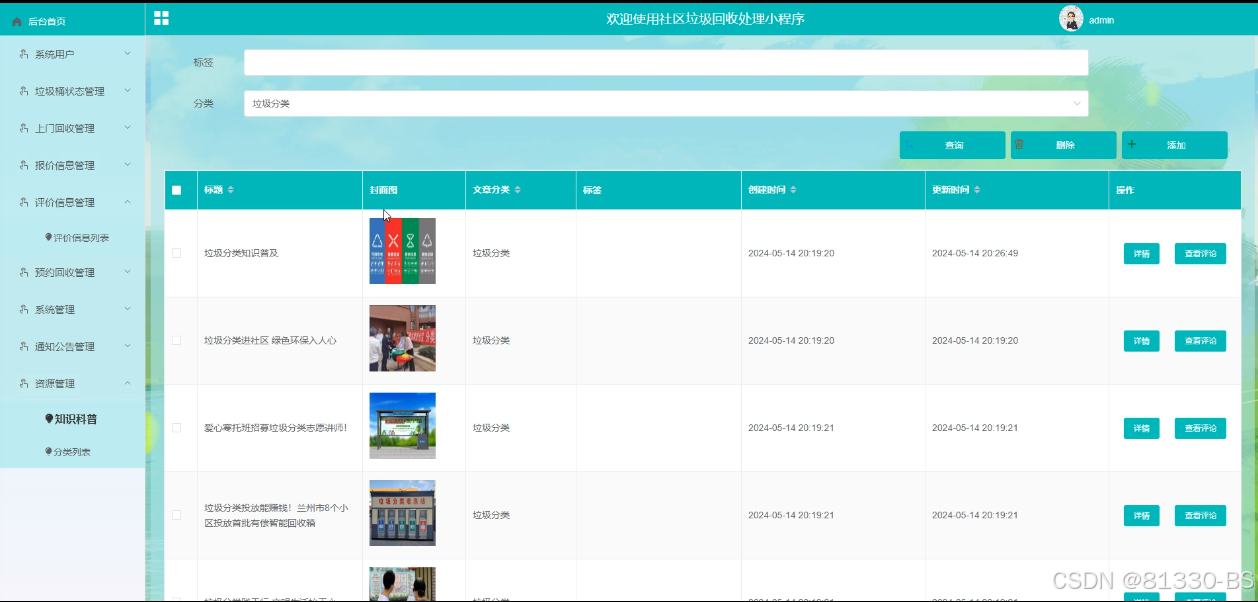Click the 添加 add button

(x=1174, y=145)
